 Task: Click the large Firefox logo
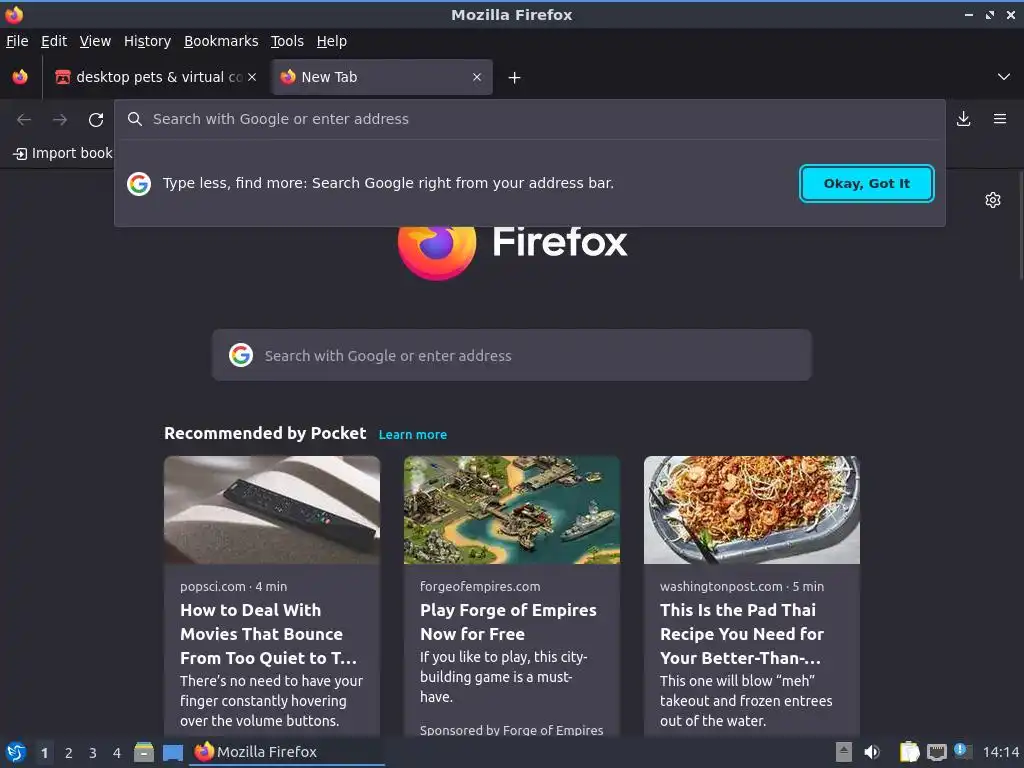[x=437, y=251]
